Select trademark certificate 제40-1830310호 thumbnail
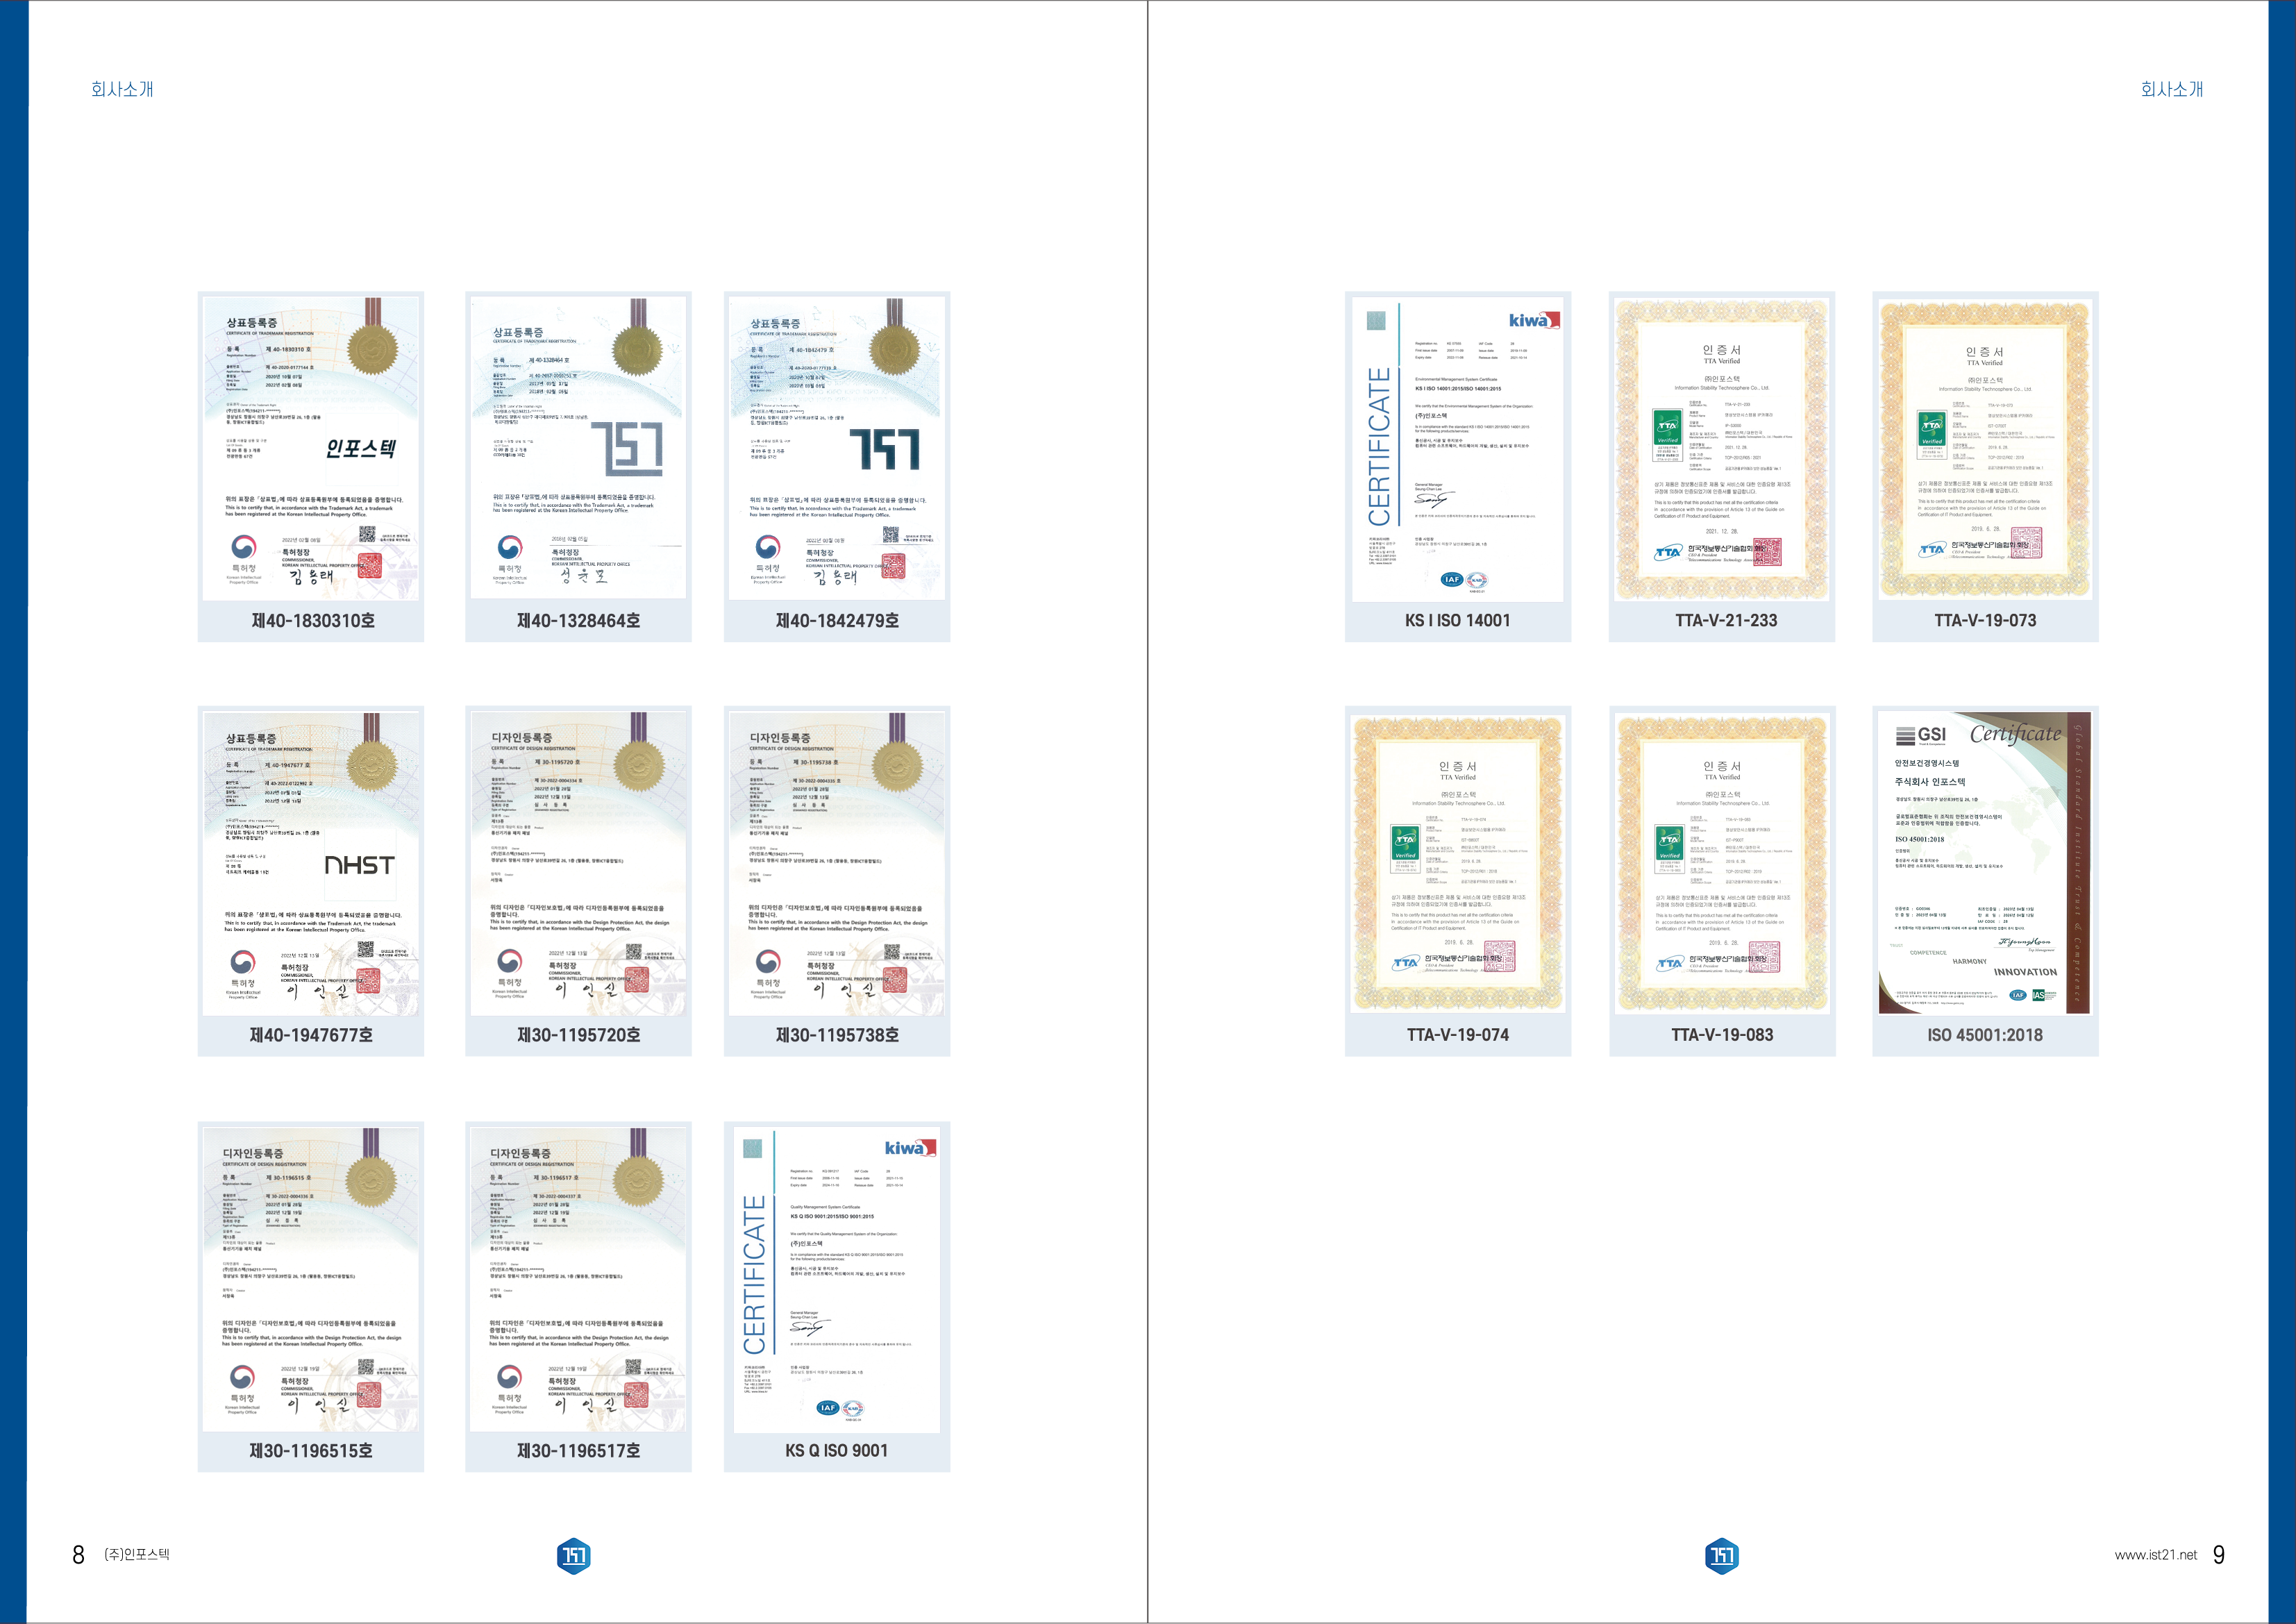2296x1624 pixels. click(x=311, y=448)
